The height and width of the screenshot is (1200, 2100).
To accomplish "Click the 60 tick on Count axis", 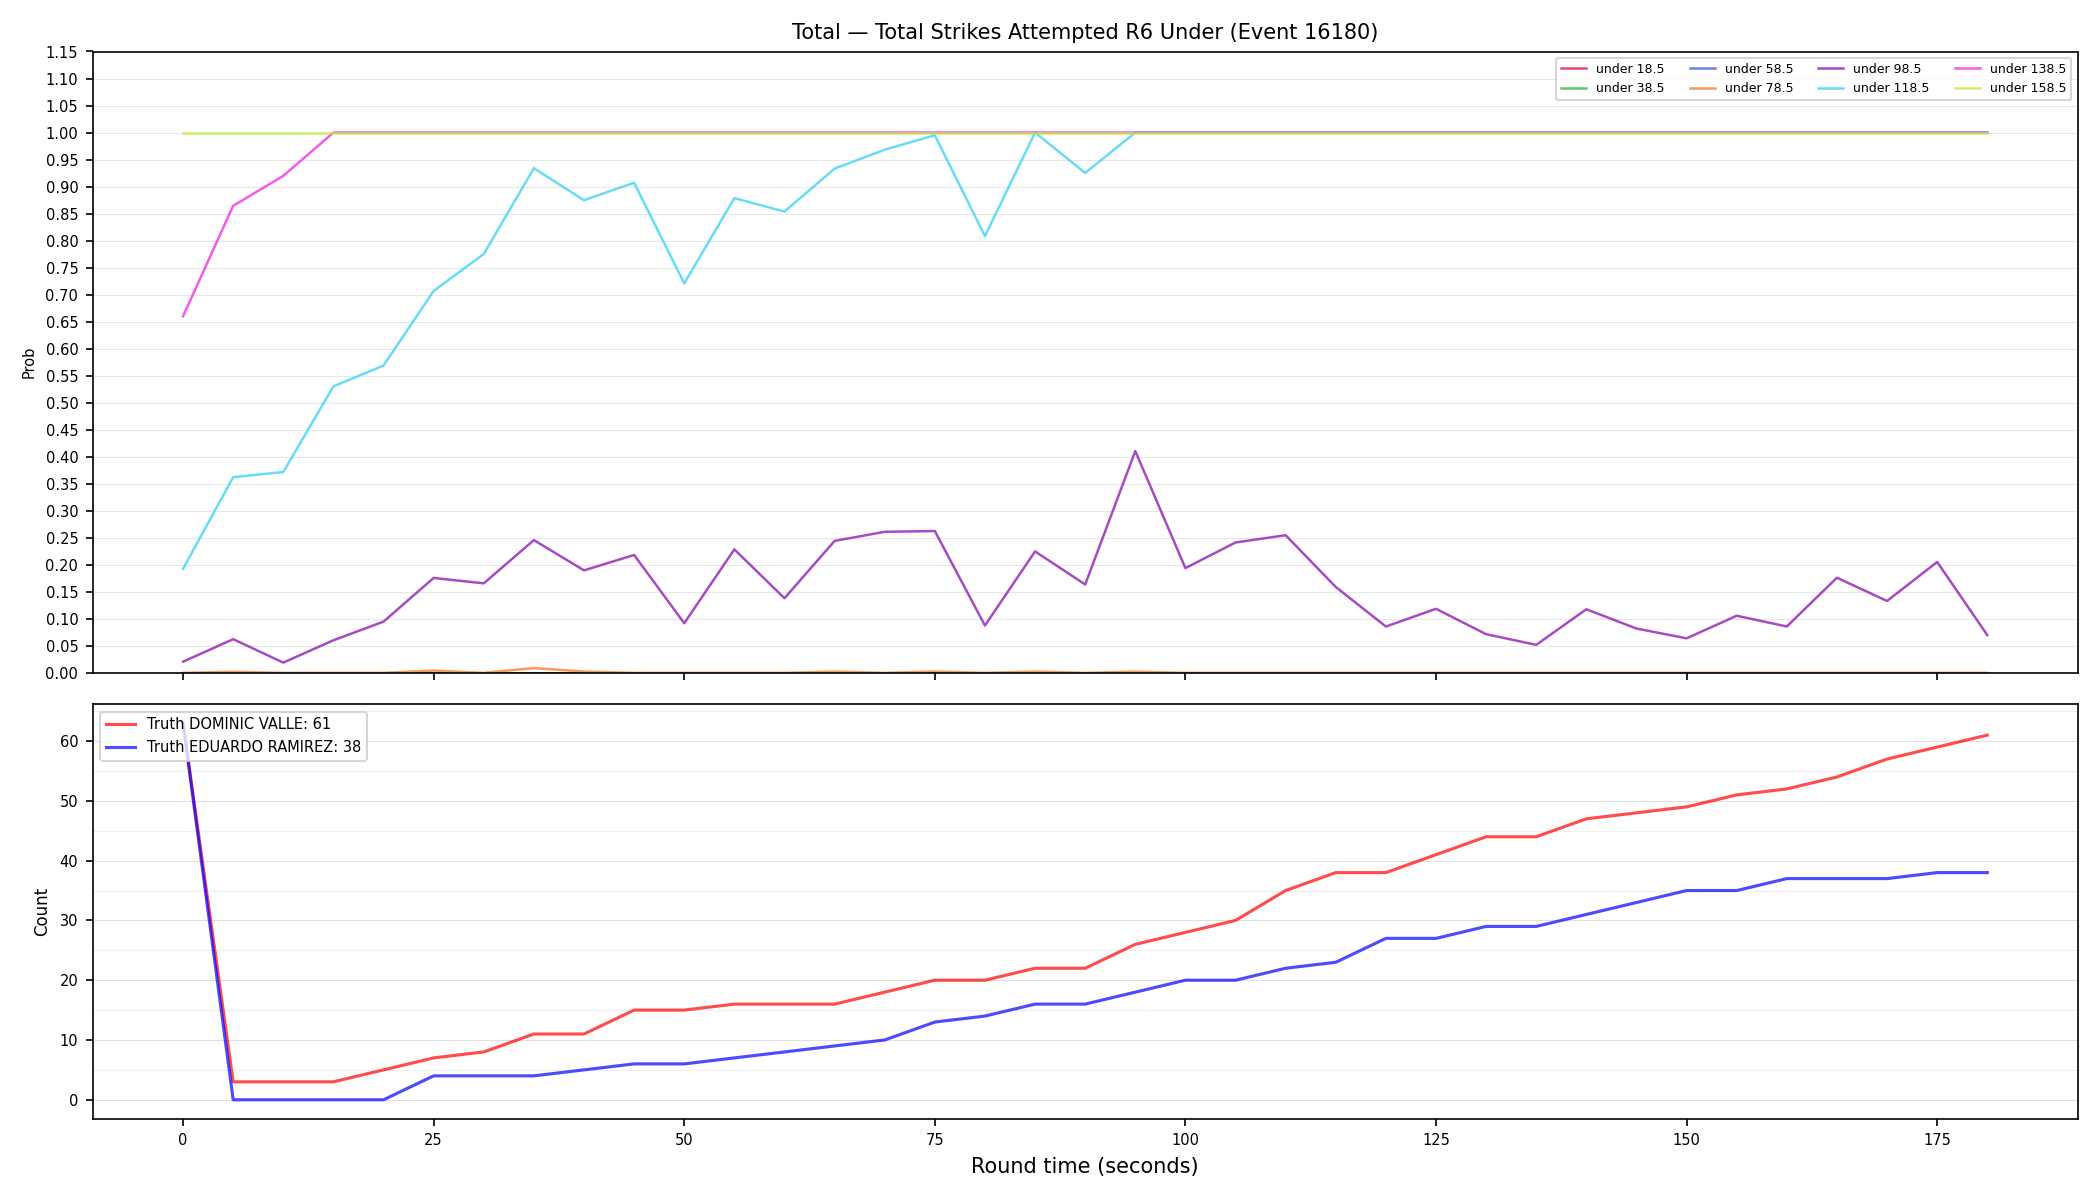I will point(70,741).
